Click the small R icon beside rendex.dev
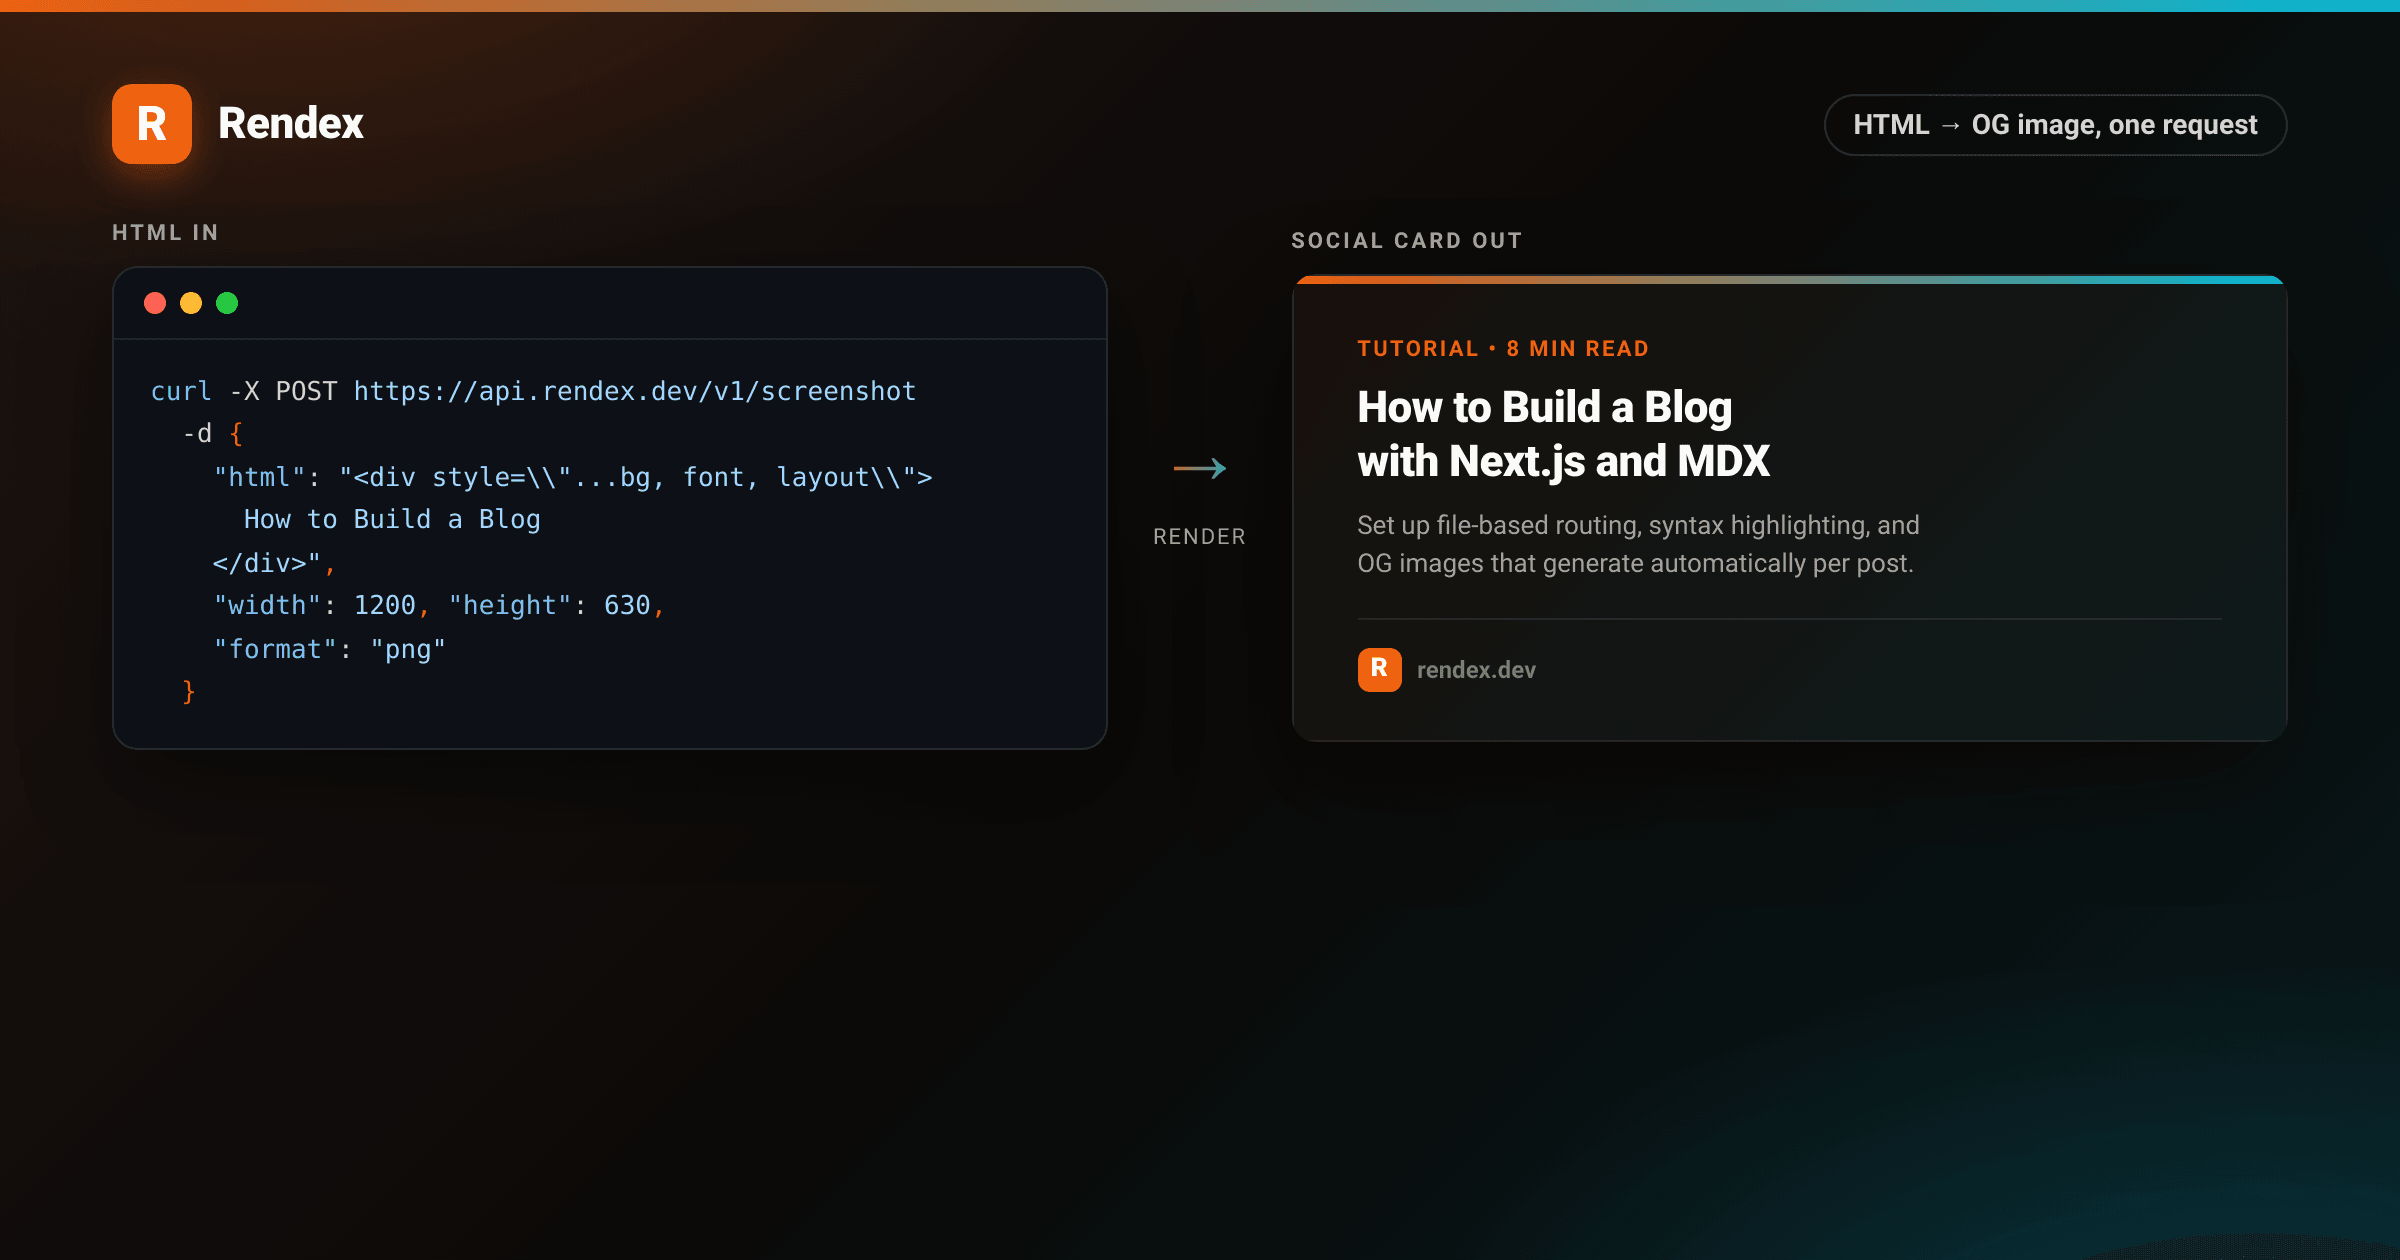This screenshot has width=2400, height=1260. pos(1379,670)
